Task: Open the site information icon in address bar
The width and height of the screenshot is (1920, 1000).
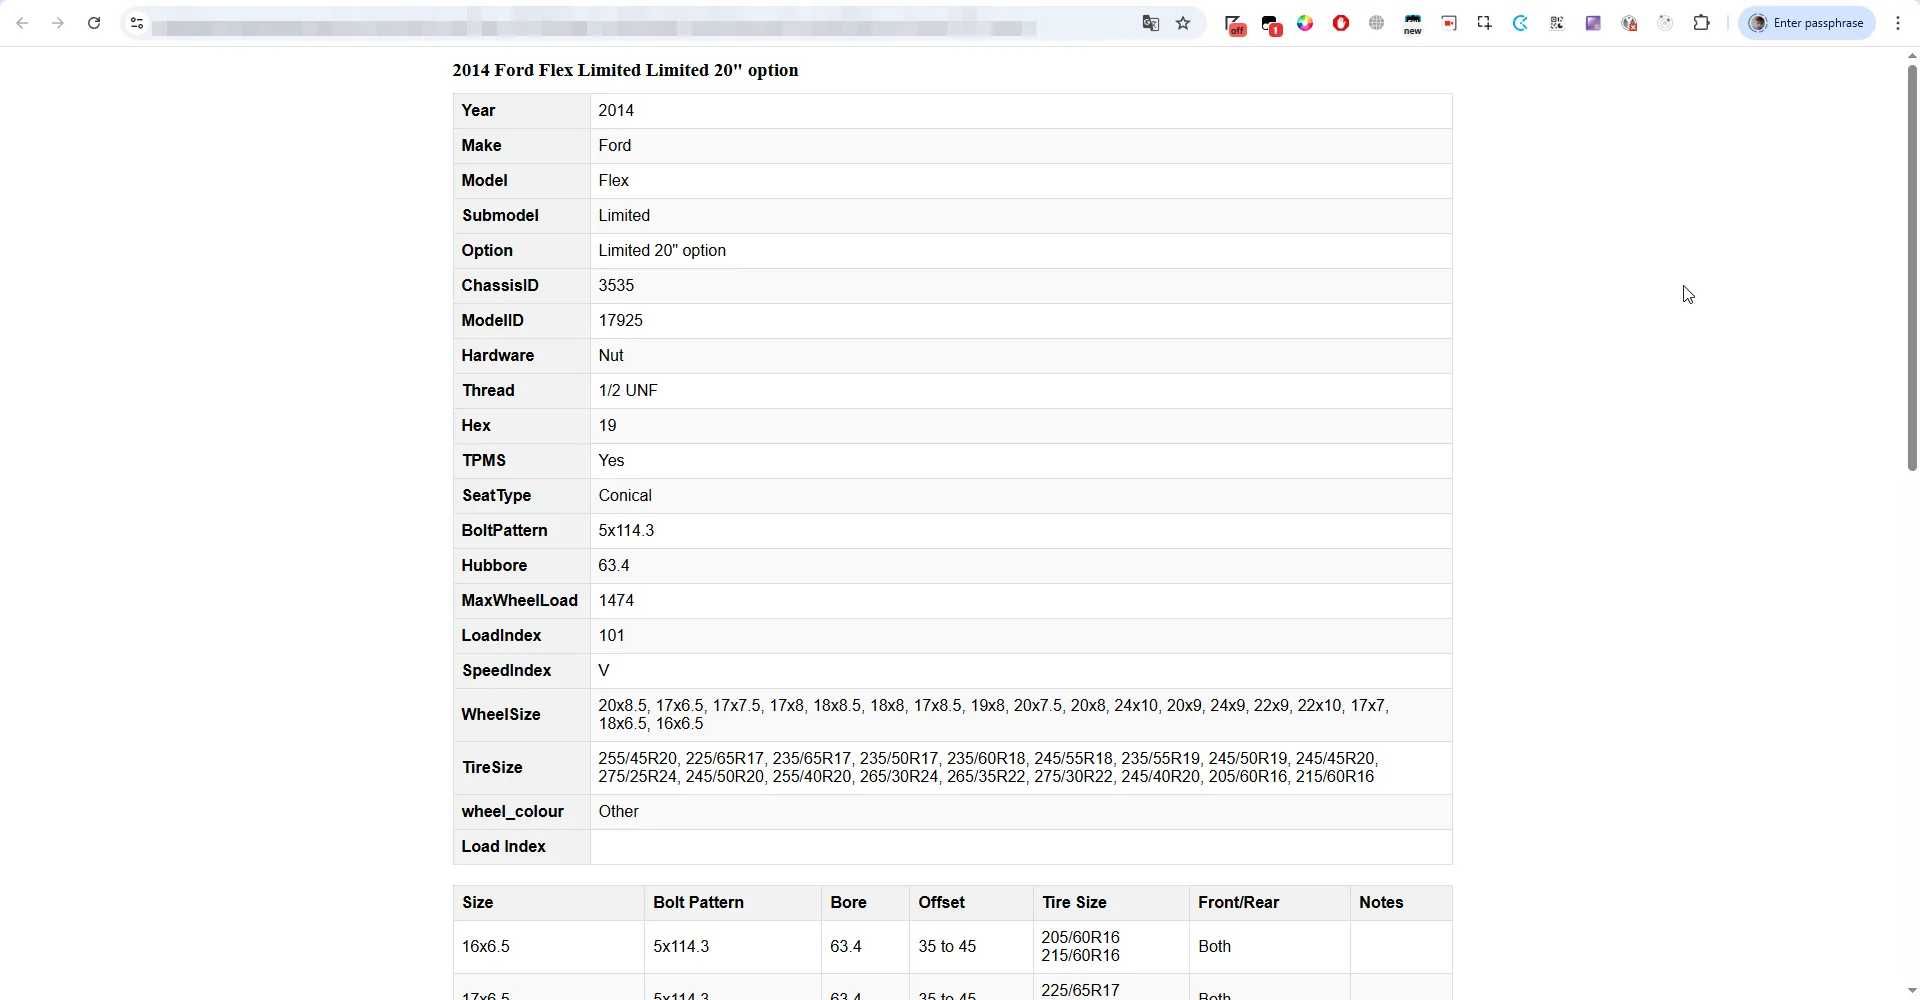Action: pyautogui.click(x=137, y=23)
